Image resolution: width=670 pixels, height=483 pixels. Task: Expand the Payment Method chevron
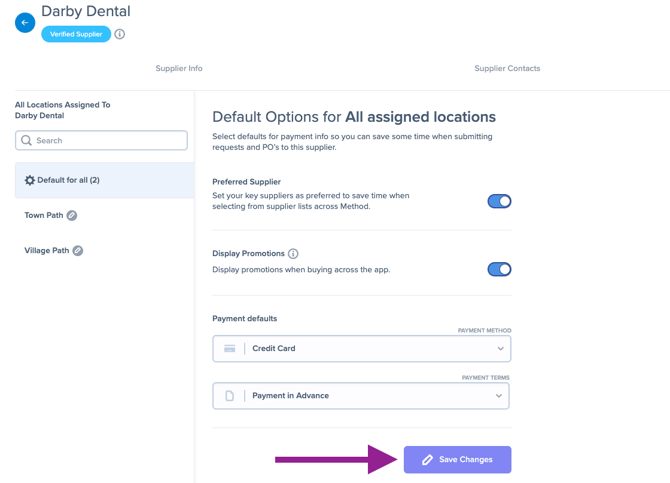click(500, 349)
